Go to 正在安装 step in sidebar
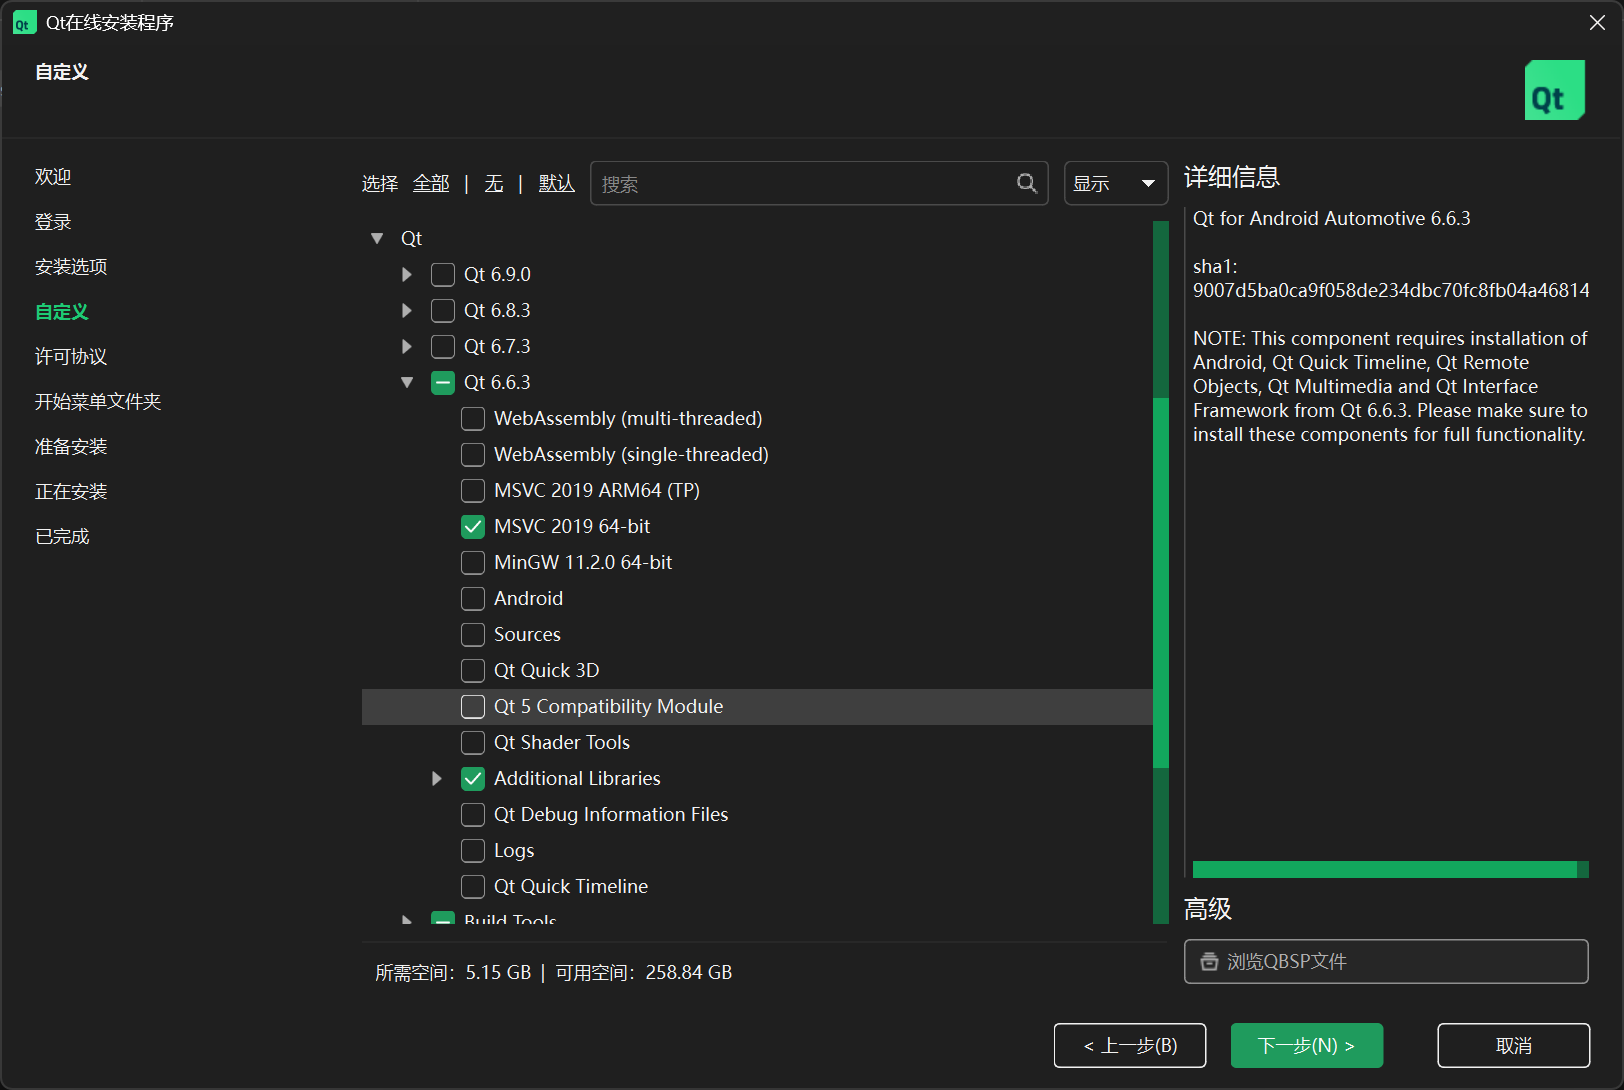 (x=71, y=492)
